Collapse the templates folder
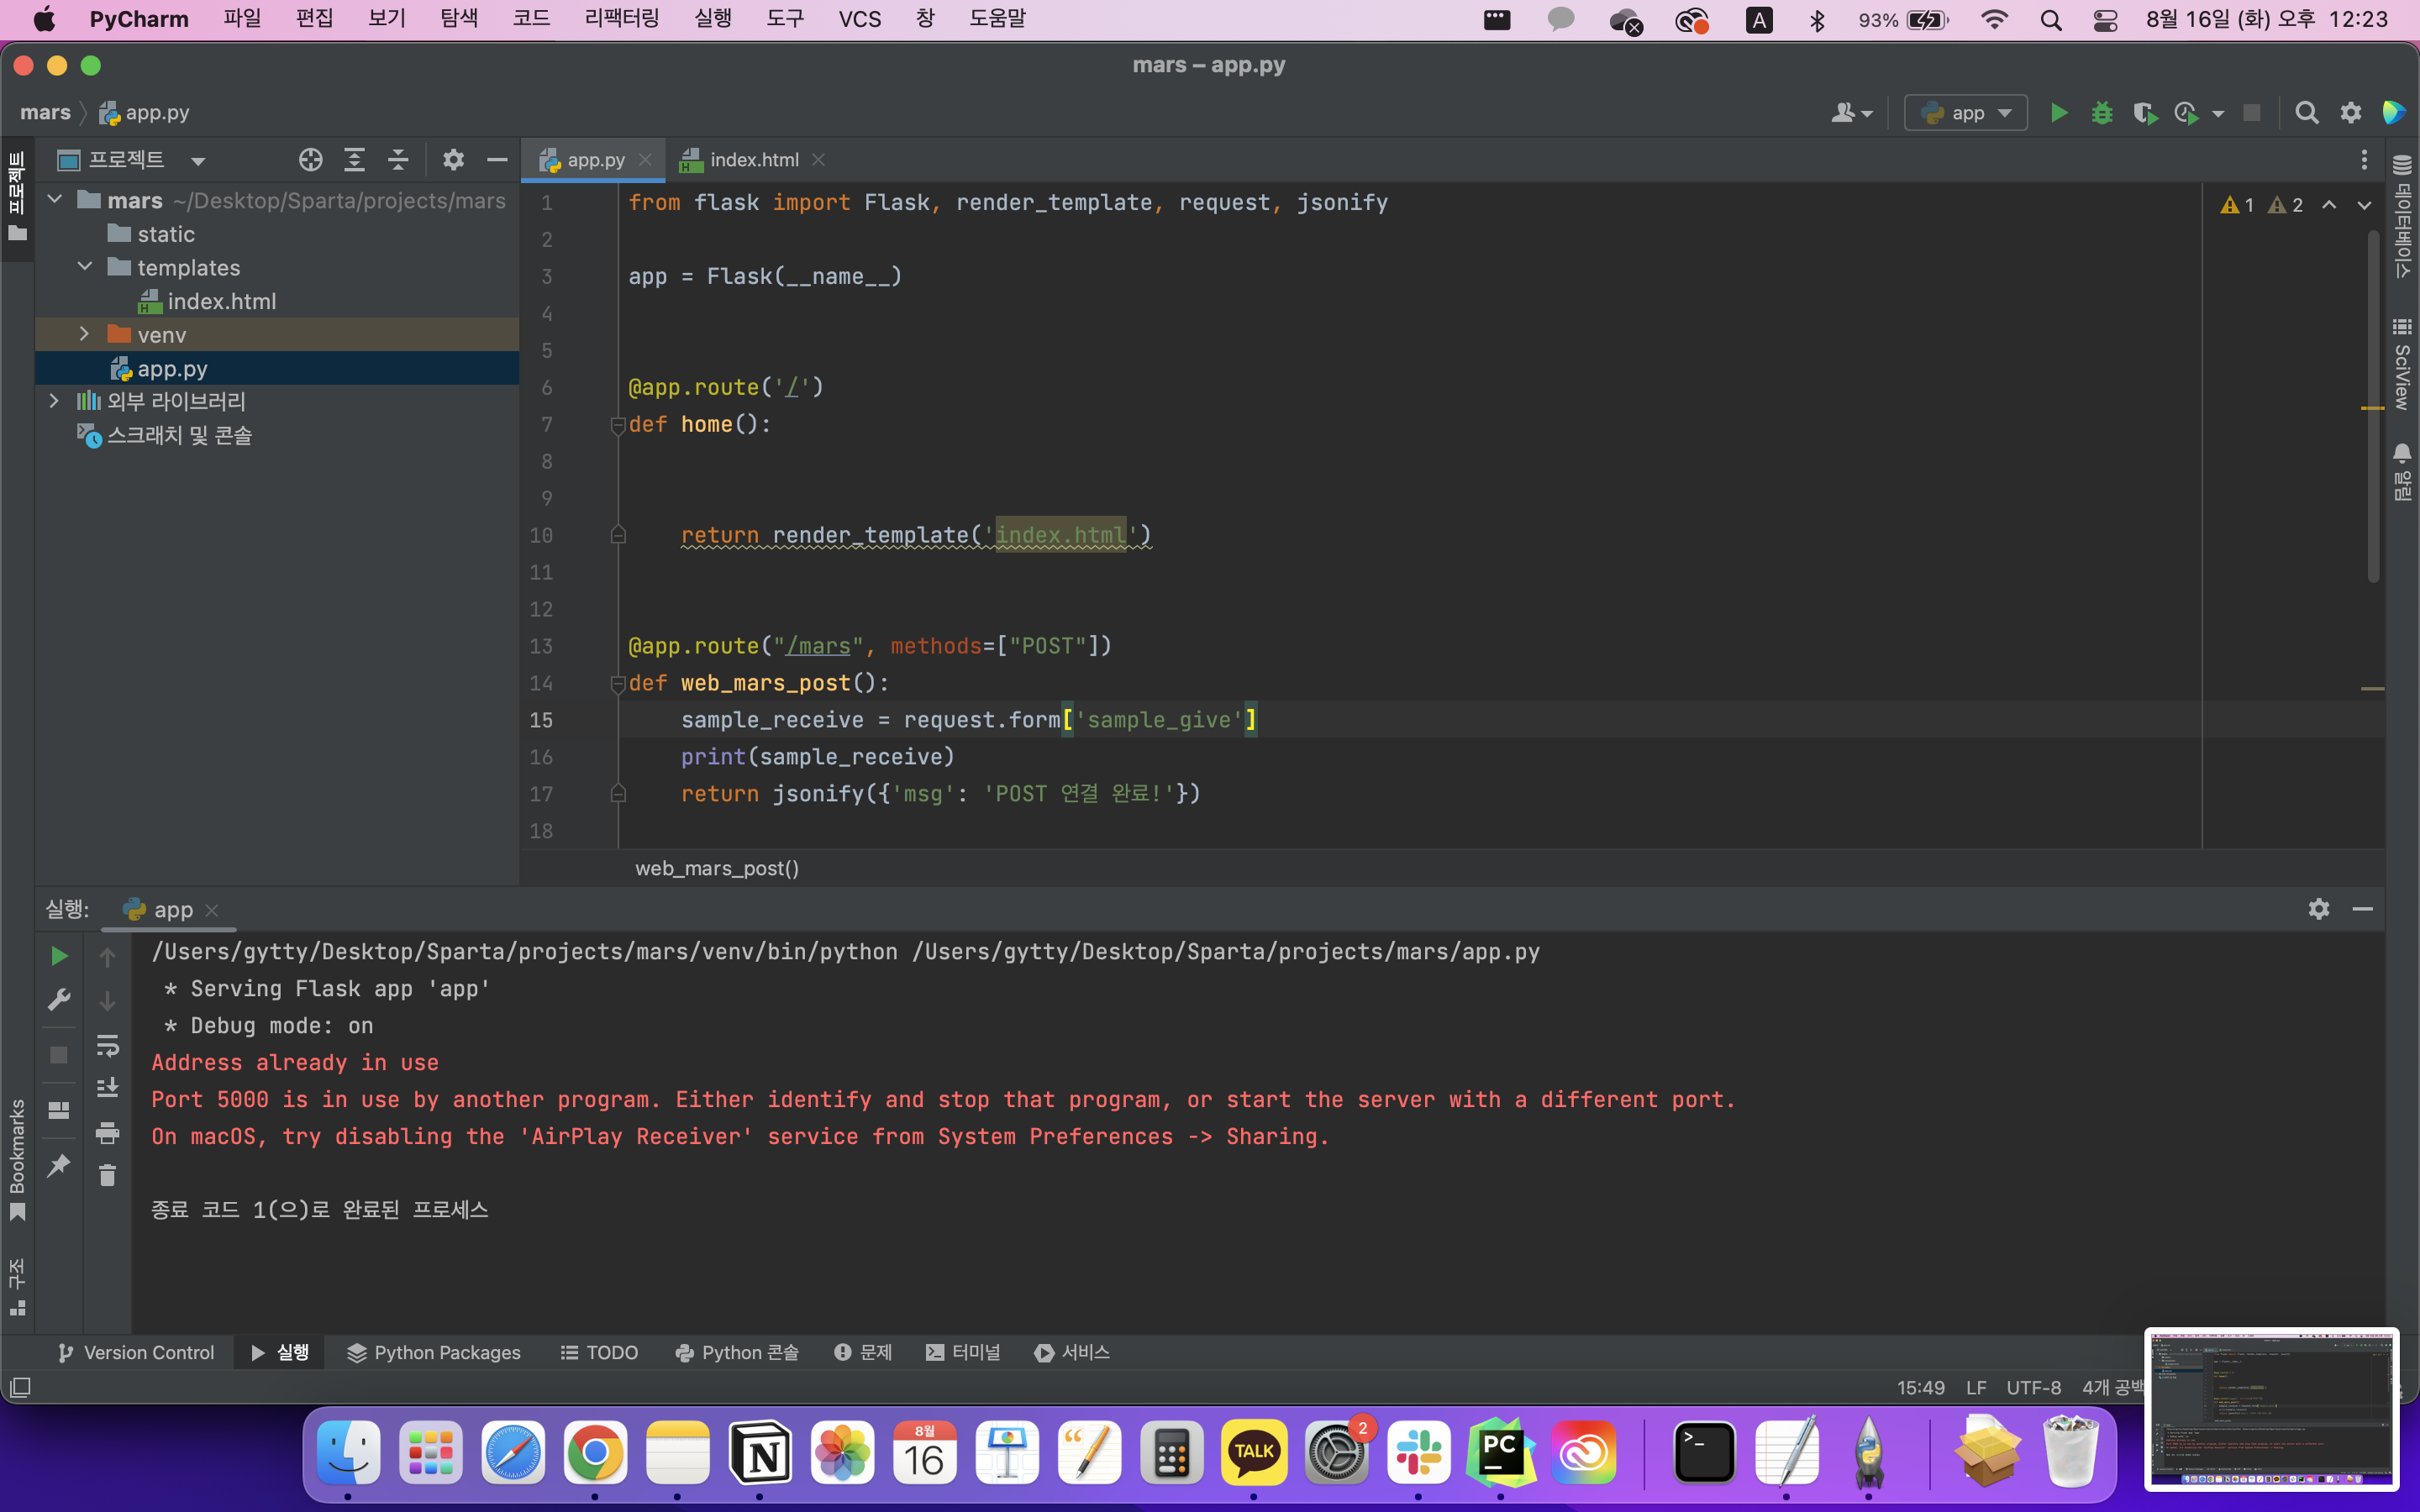This screenshot has width=2420, height=1512. click(85, 267)
